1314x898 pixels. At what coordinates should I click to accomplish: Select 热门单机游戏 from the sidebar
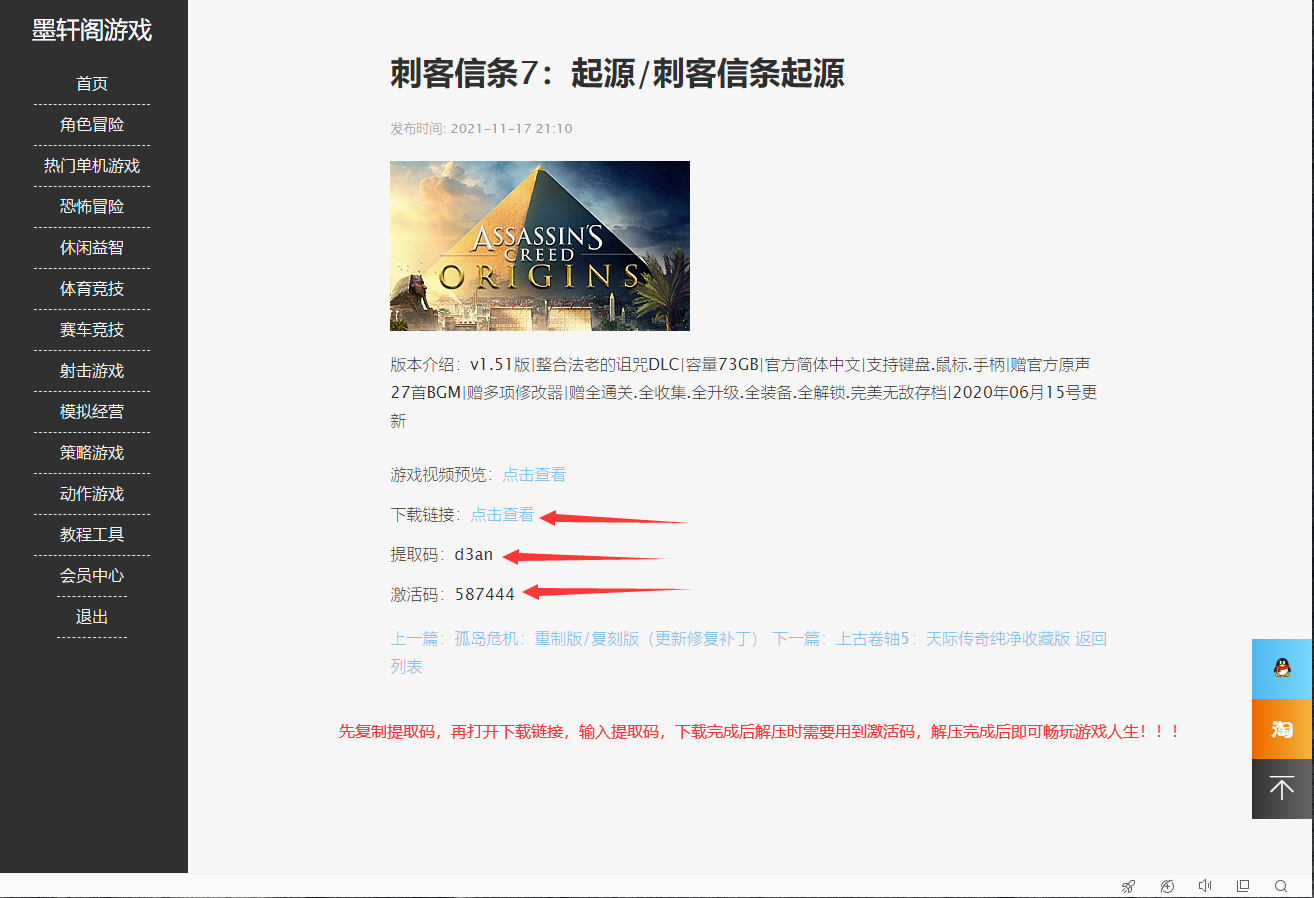pyautogui.click(x=92, y=166)
